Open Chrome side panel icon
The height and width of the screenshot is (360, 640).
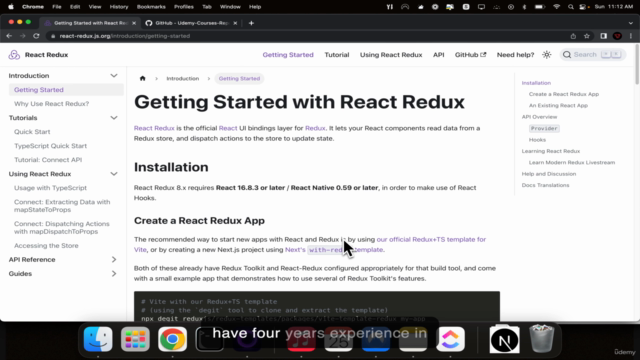pyautogui.click(x=604, y=36)
